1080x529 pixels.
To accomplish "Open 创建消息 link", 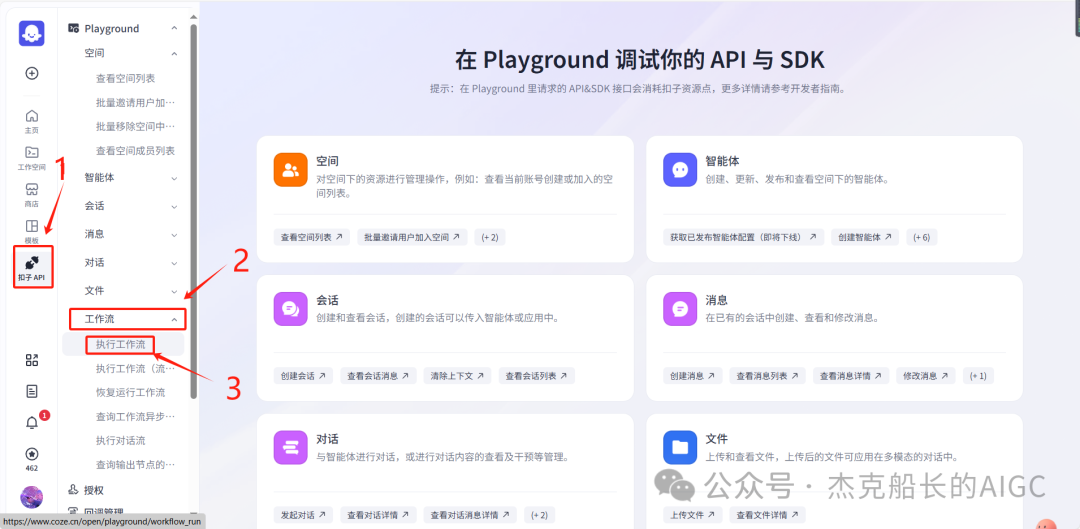I will (693, 376).
